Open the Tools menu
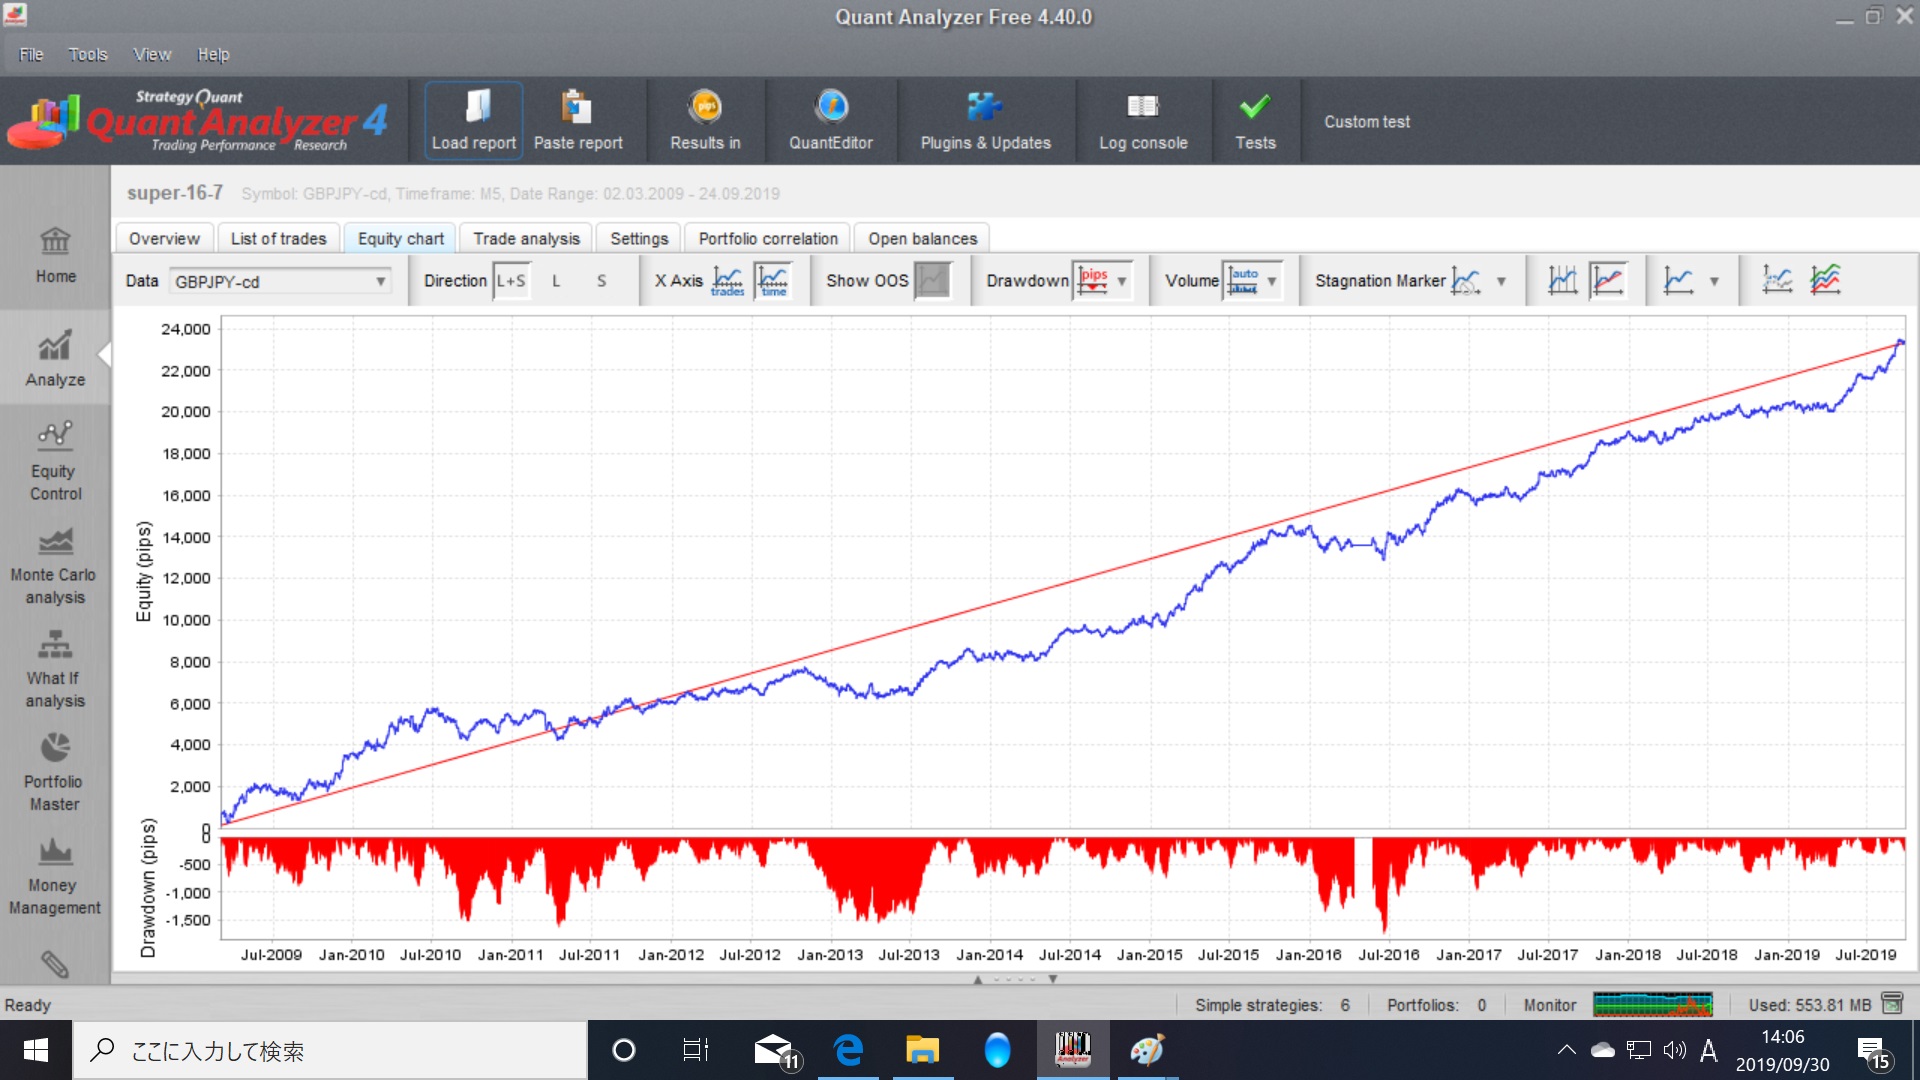 pyautogui.click(x=87, y=55)
